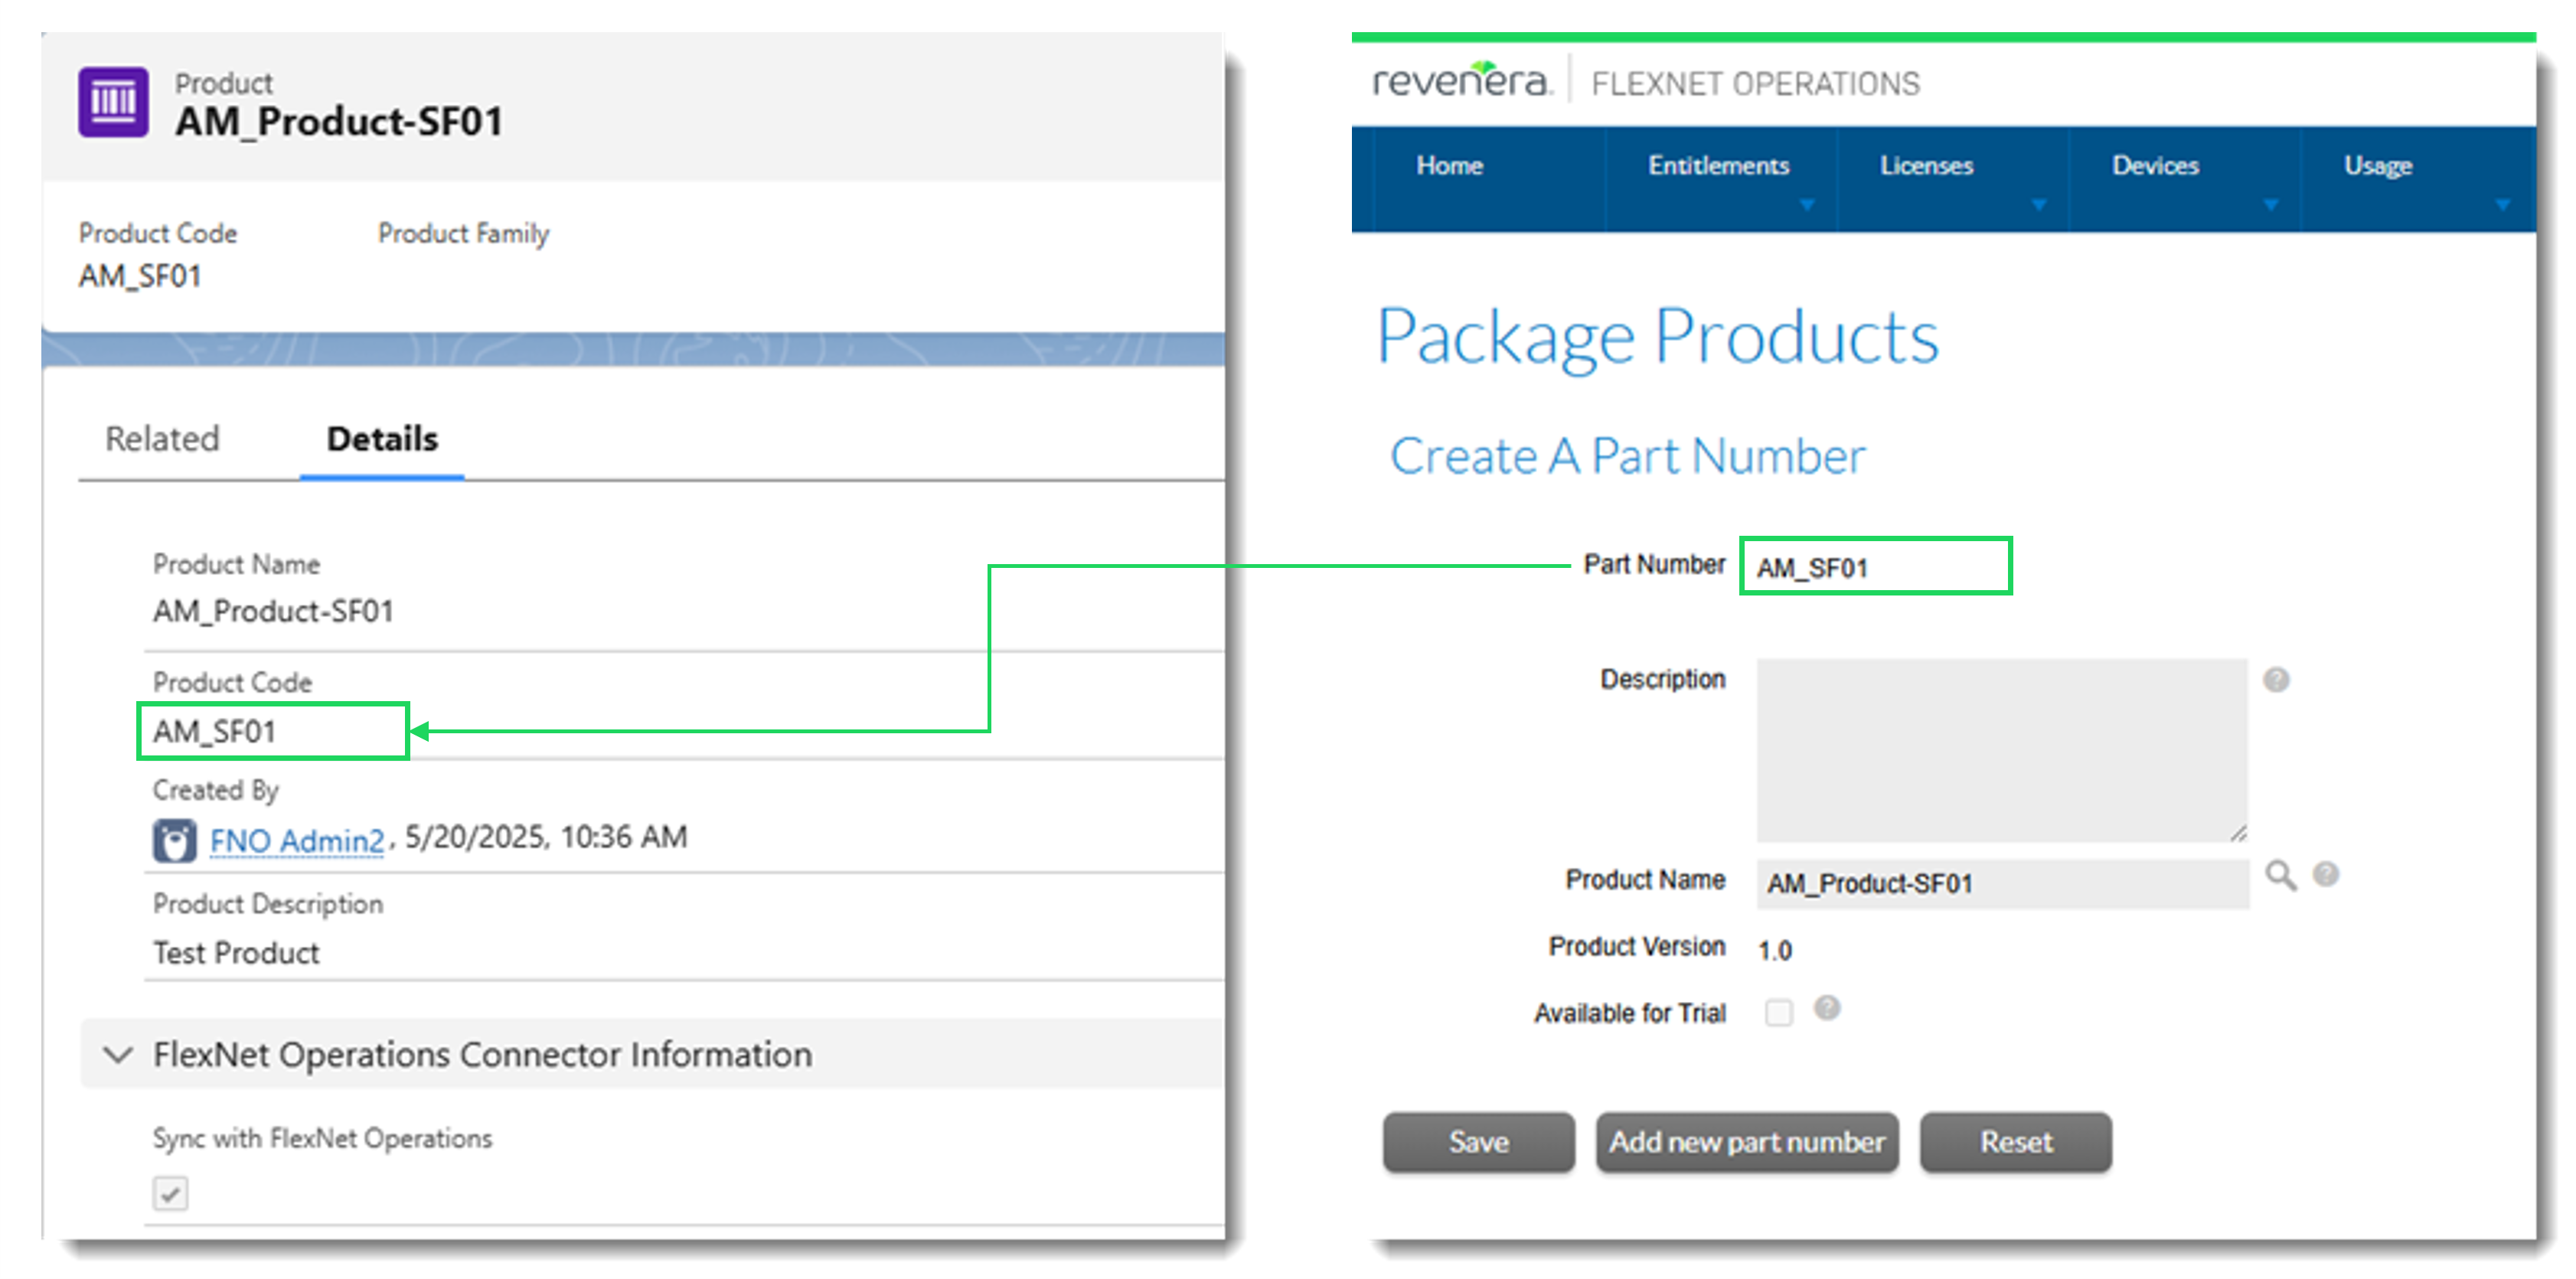
Task: Click inside the Description text area
Action: tap(2002, 750)
